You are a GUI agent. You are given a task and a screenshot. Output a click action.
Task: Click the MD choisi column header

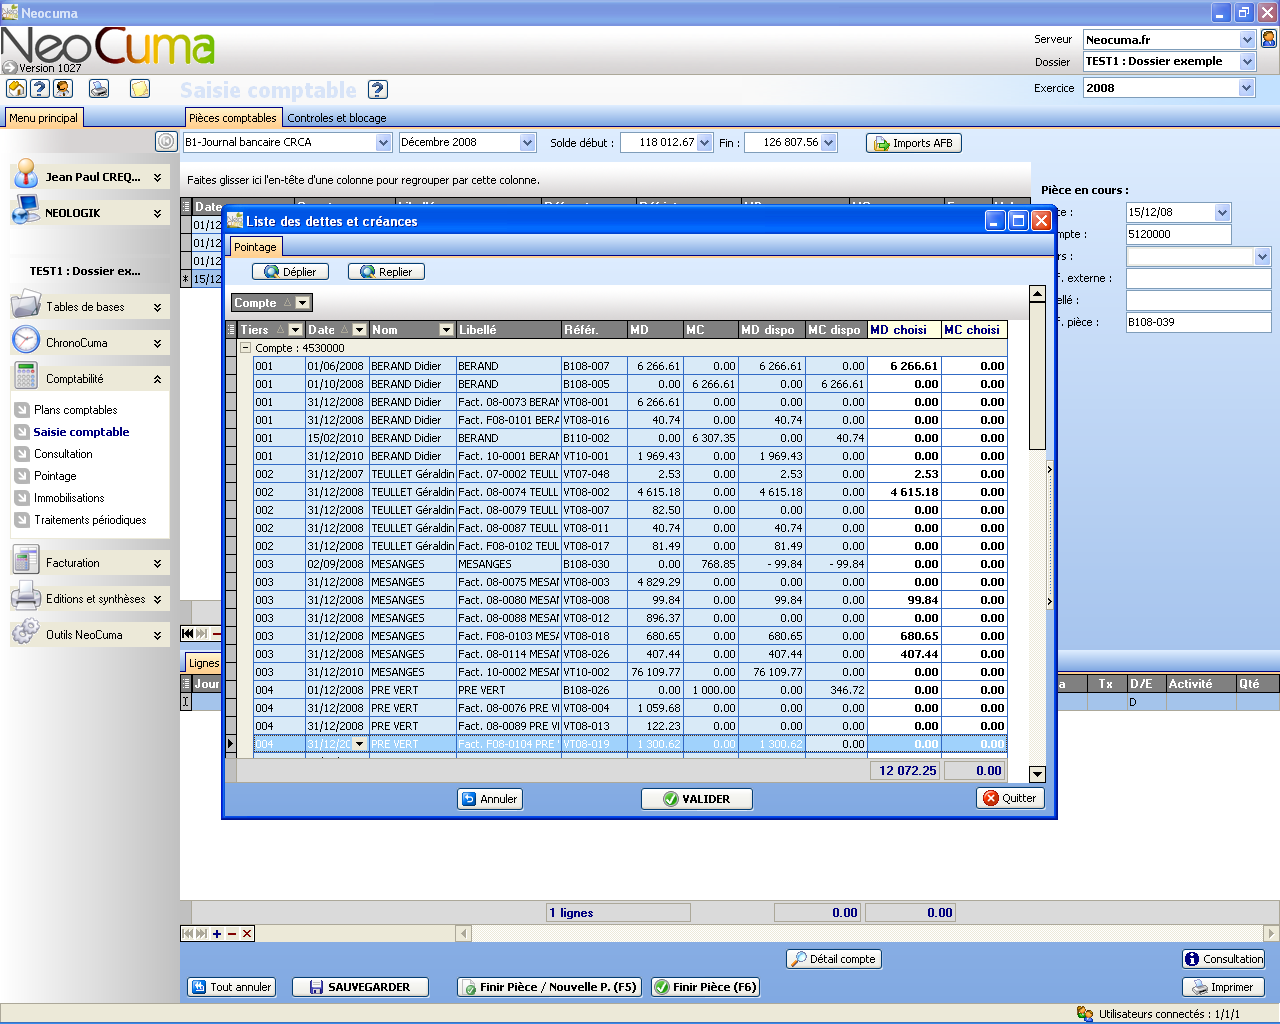[x=903, y=330]
